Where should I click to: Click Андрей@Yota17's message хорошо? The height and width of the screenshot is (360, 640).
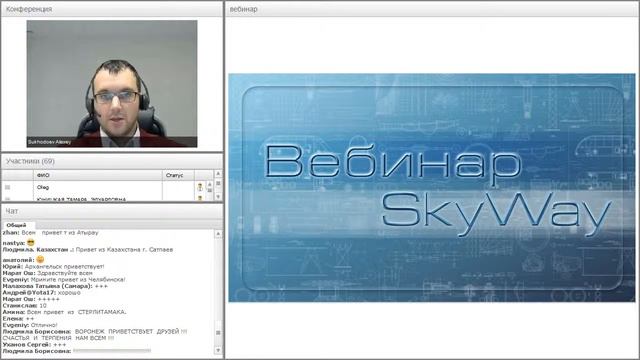pyautogui.click(x=42, y=293)
